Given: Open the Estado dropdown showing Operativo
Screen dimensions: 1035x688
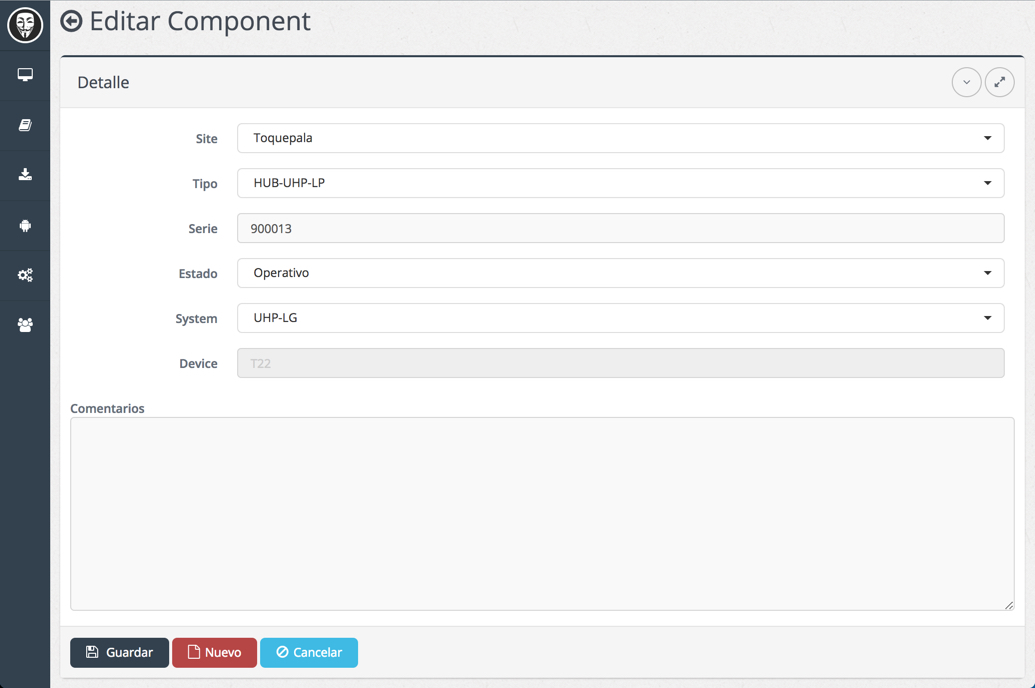Looking at the screenshot, I should point(620,273).
